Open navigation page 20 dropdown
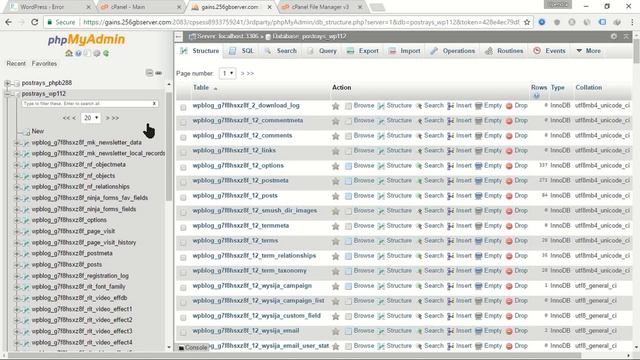The height and width of the screenshot is (360, 640). [x=91, y=118]
